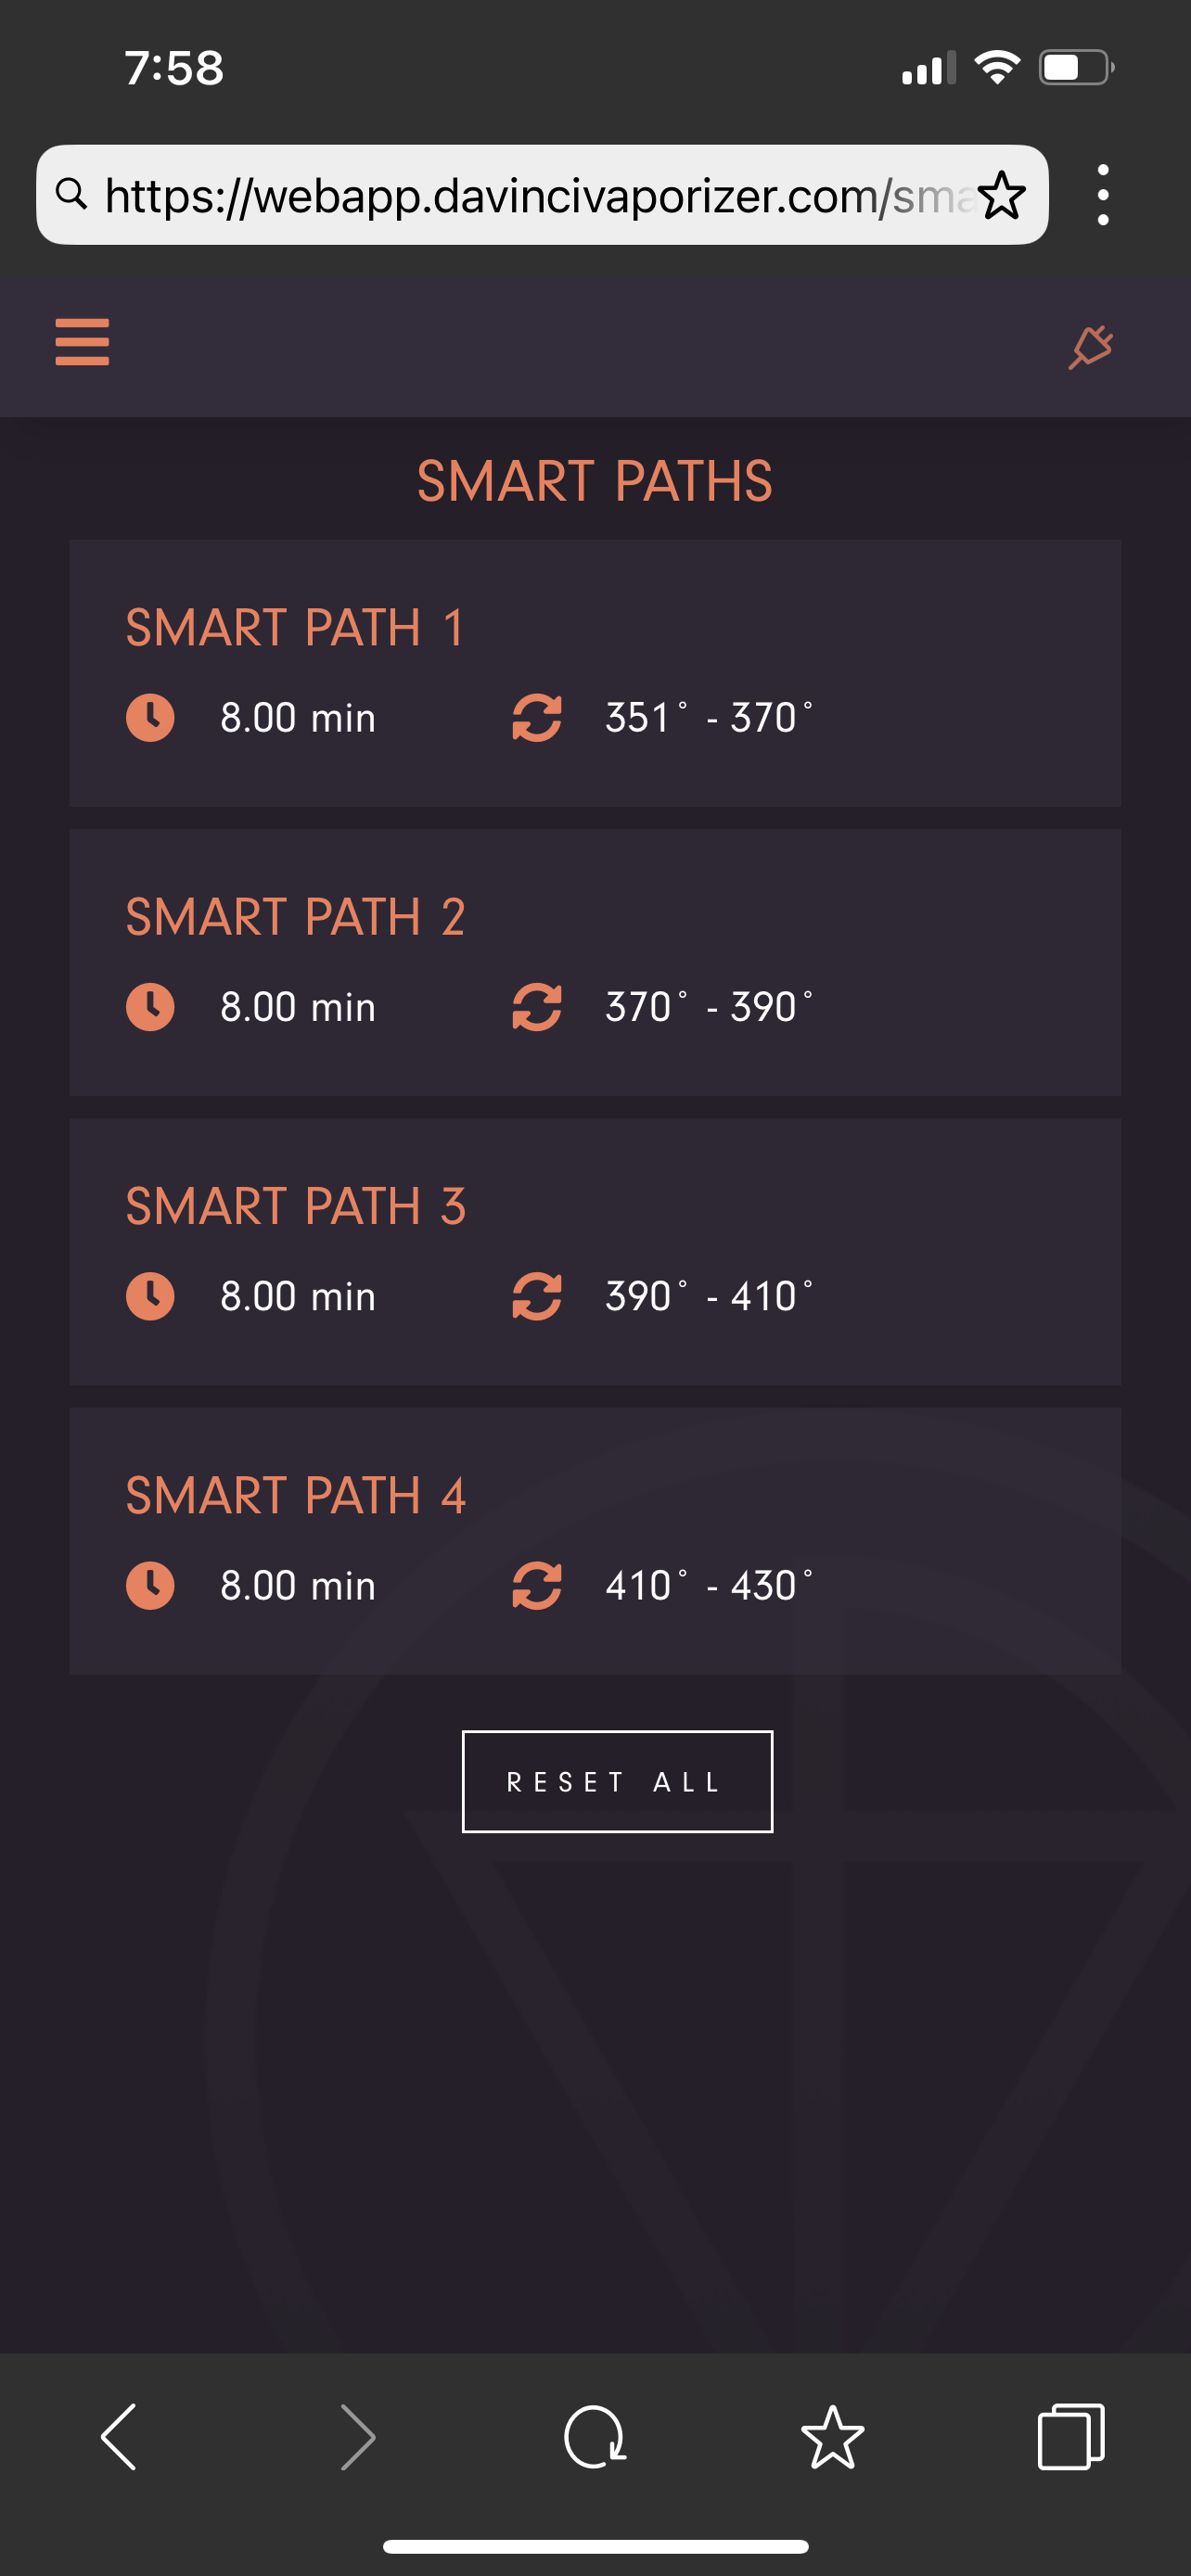Screen dimensions: 1191x2576
Task: Go back with the browser back arrow
Action: click(x=120, y=2437)
